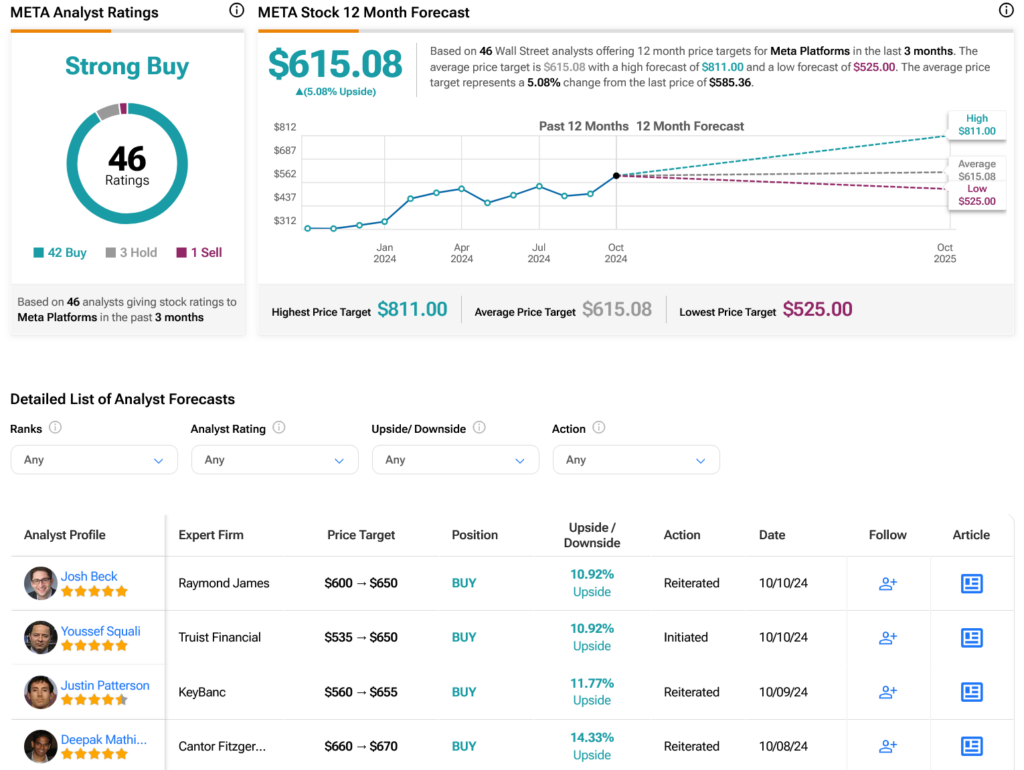Click info icon beside META Analyst Ratings
Viewport: 1024px width, 770px height.
(x=236, y=11)
